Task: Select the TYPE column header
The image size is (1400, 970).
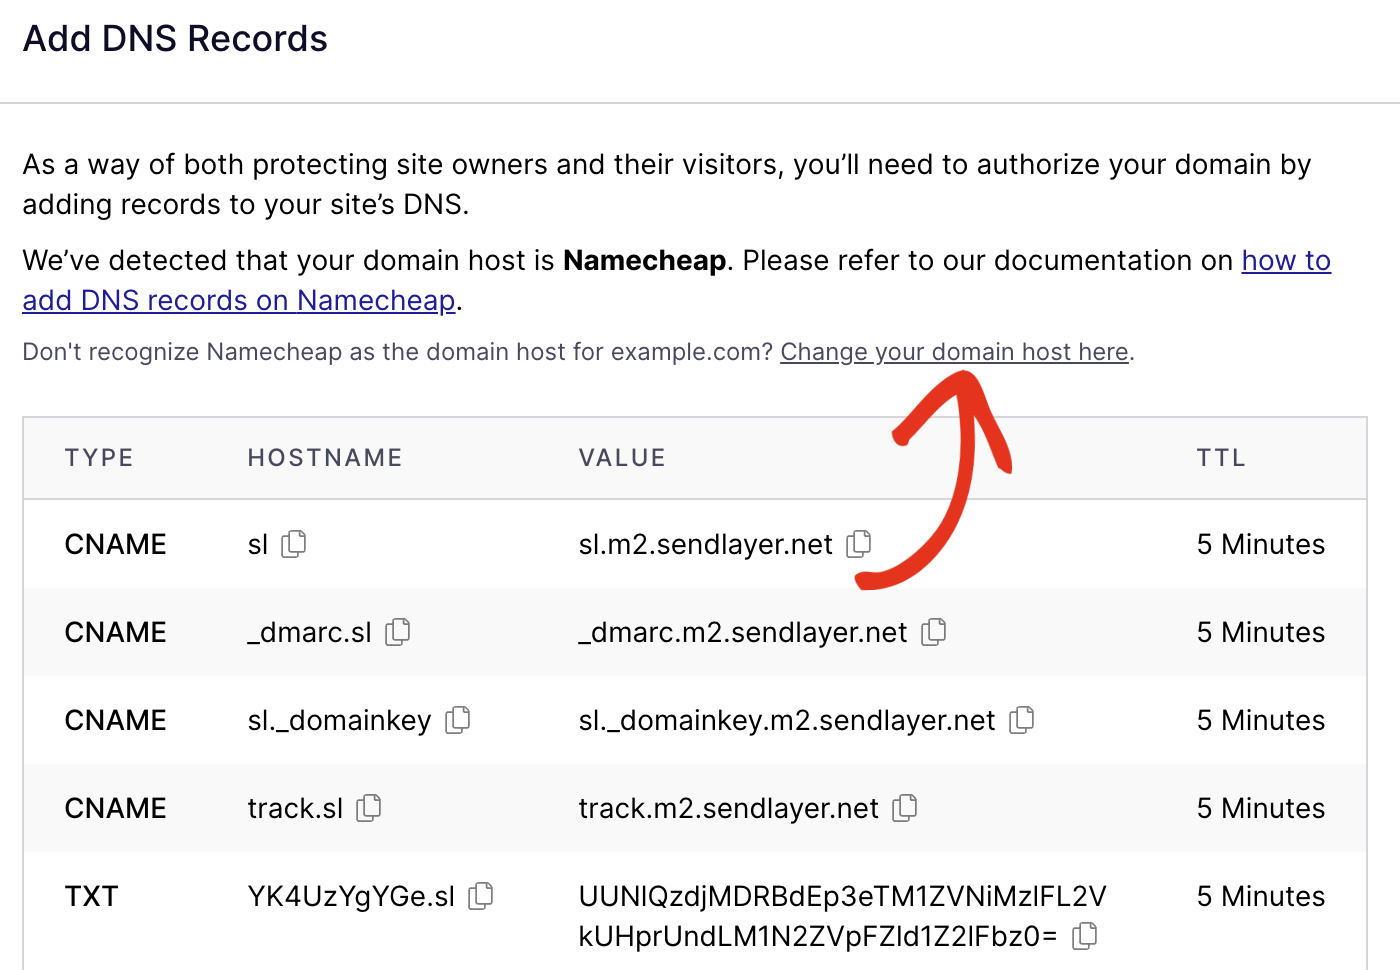Action: [x=99, y=457]
